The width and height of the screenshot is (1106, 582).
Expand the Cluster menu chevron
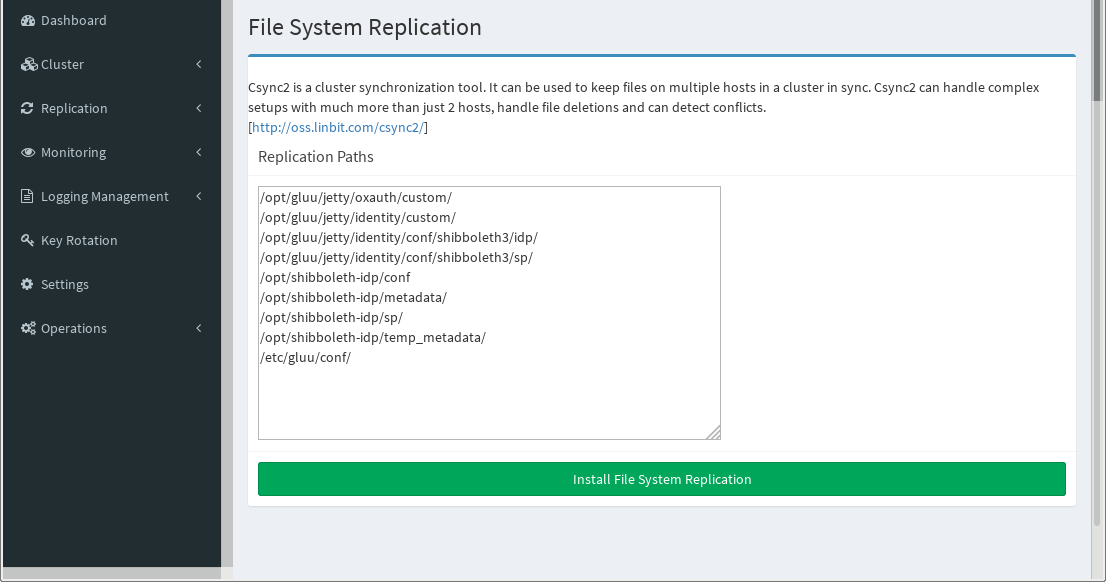(199, 64)
